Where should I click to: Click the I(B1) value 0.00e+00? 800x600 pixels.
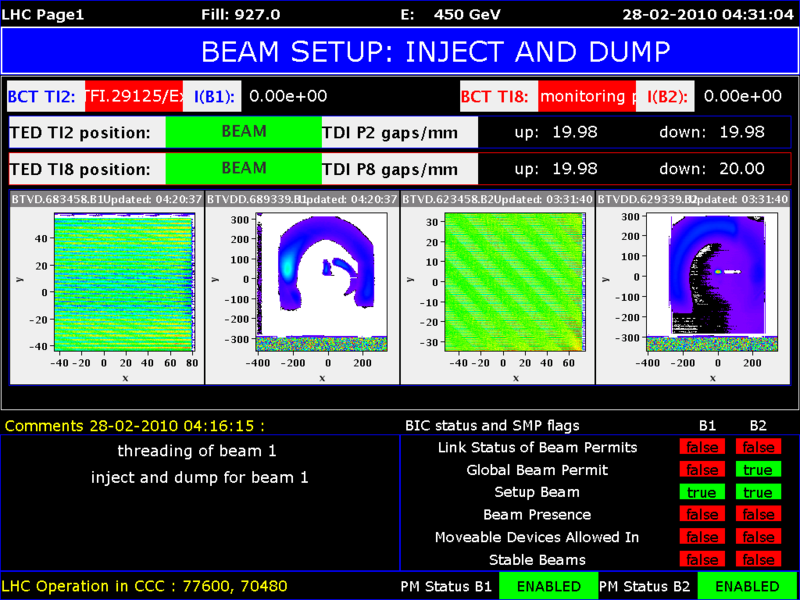(288, 96)
